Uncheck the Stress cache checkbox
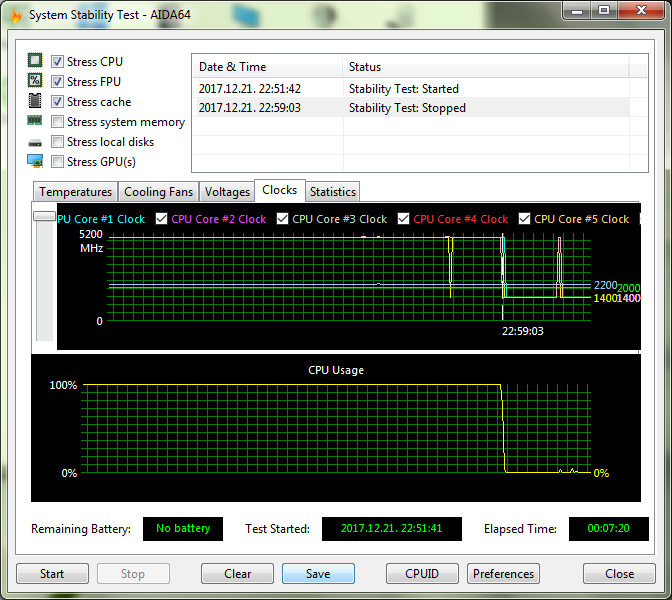 coord(57,102)
